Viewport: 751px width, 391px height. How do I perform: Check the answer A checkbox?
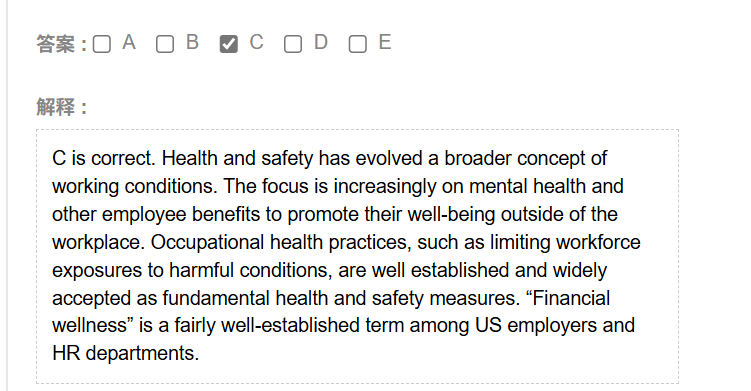click(x=102, y=44)
